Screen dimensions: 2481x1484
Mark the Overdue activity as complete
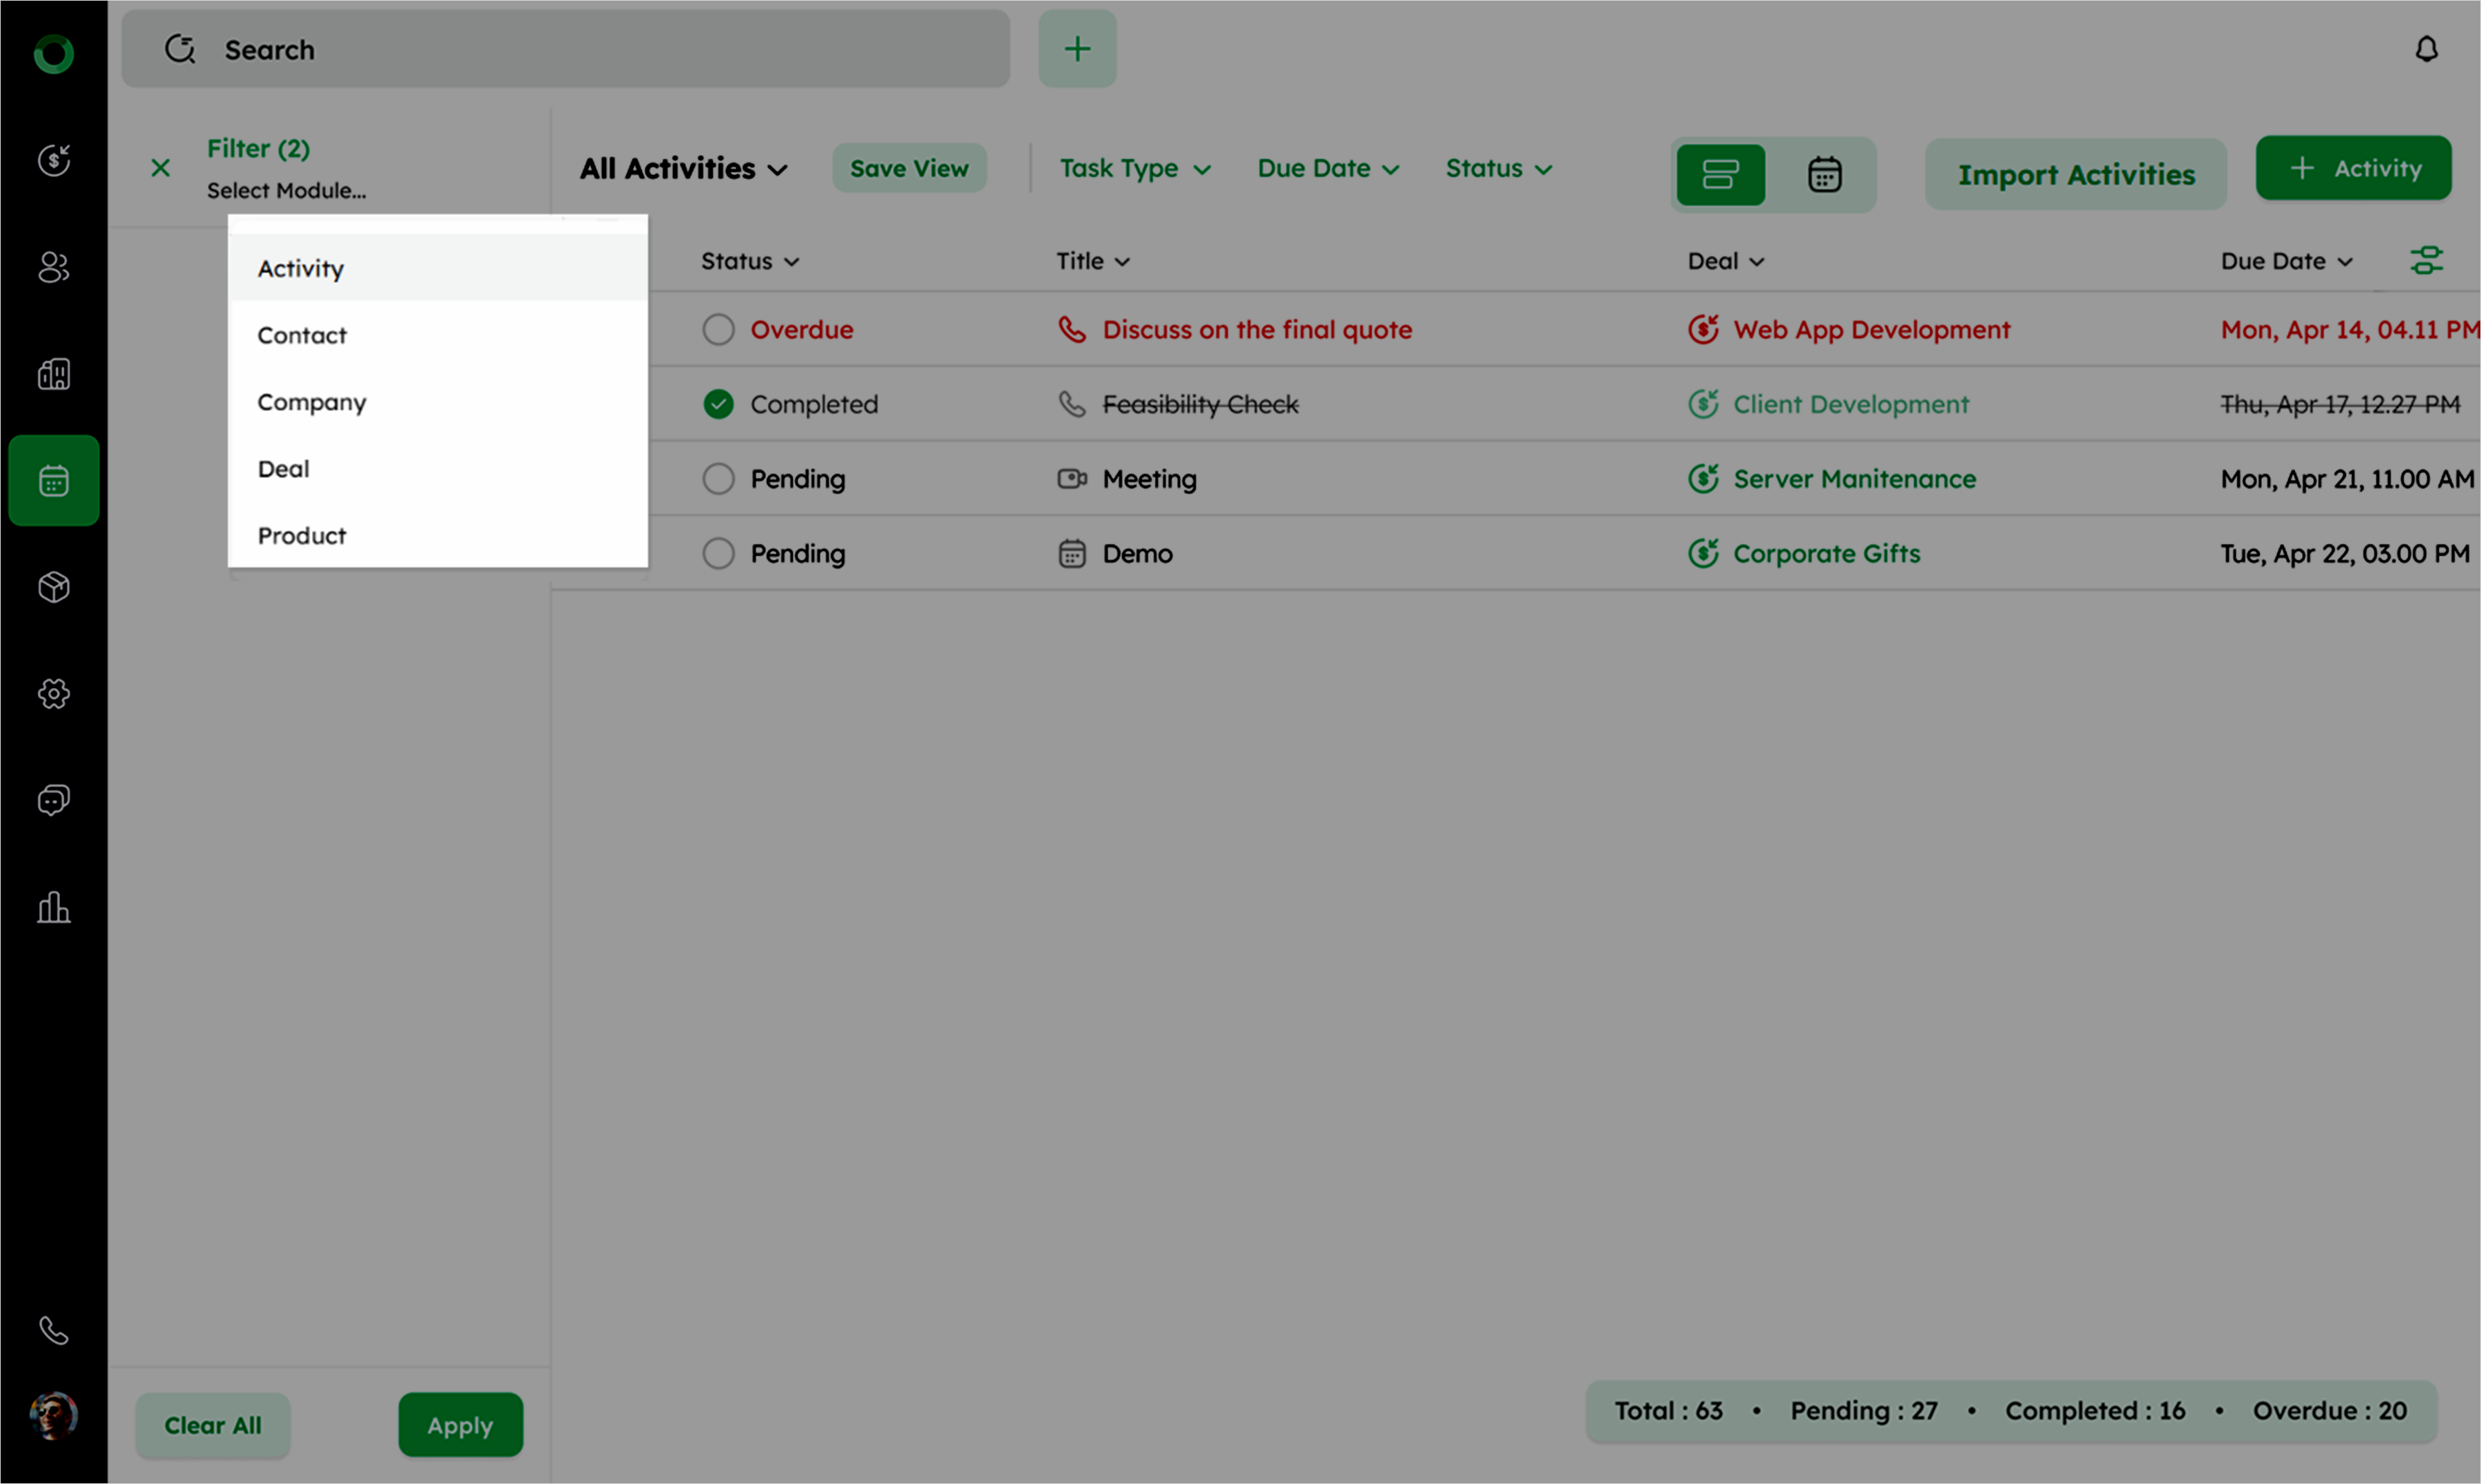tap(718, 330)
